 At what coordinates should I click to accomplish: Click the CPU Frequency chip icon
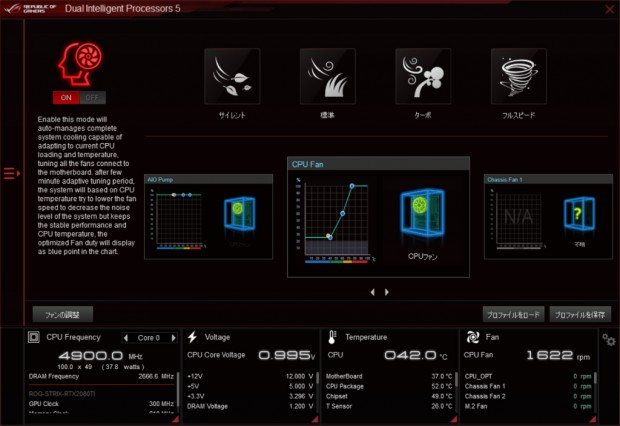[x=34, y=337]
